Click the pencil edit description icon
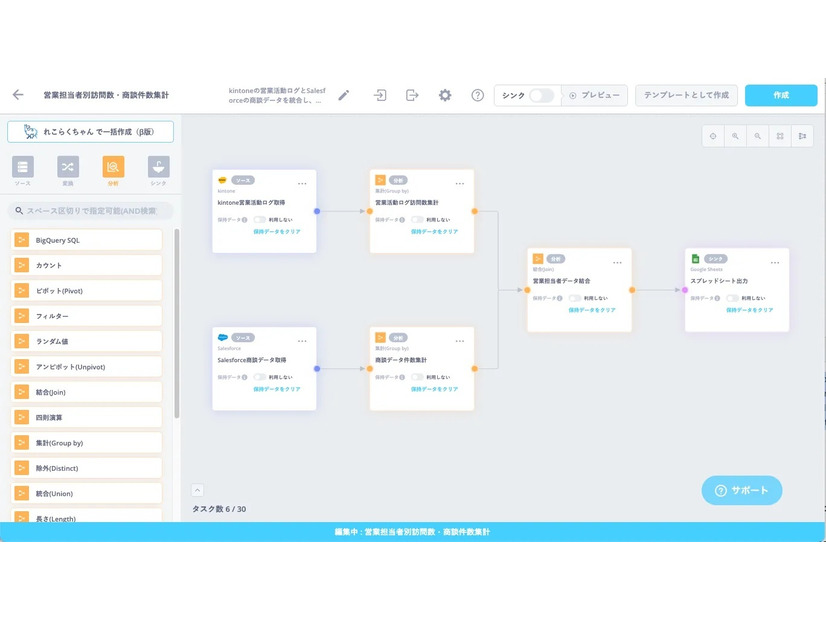This screenshot has height=620, width=826. [x=344, y=95]
